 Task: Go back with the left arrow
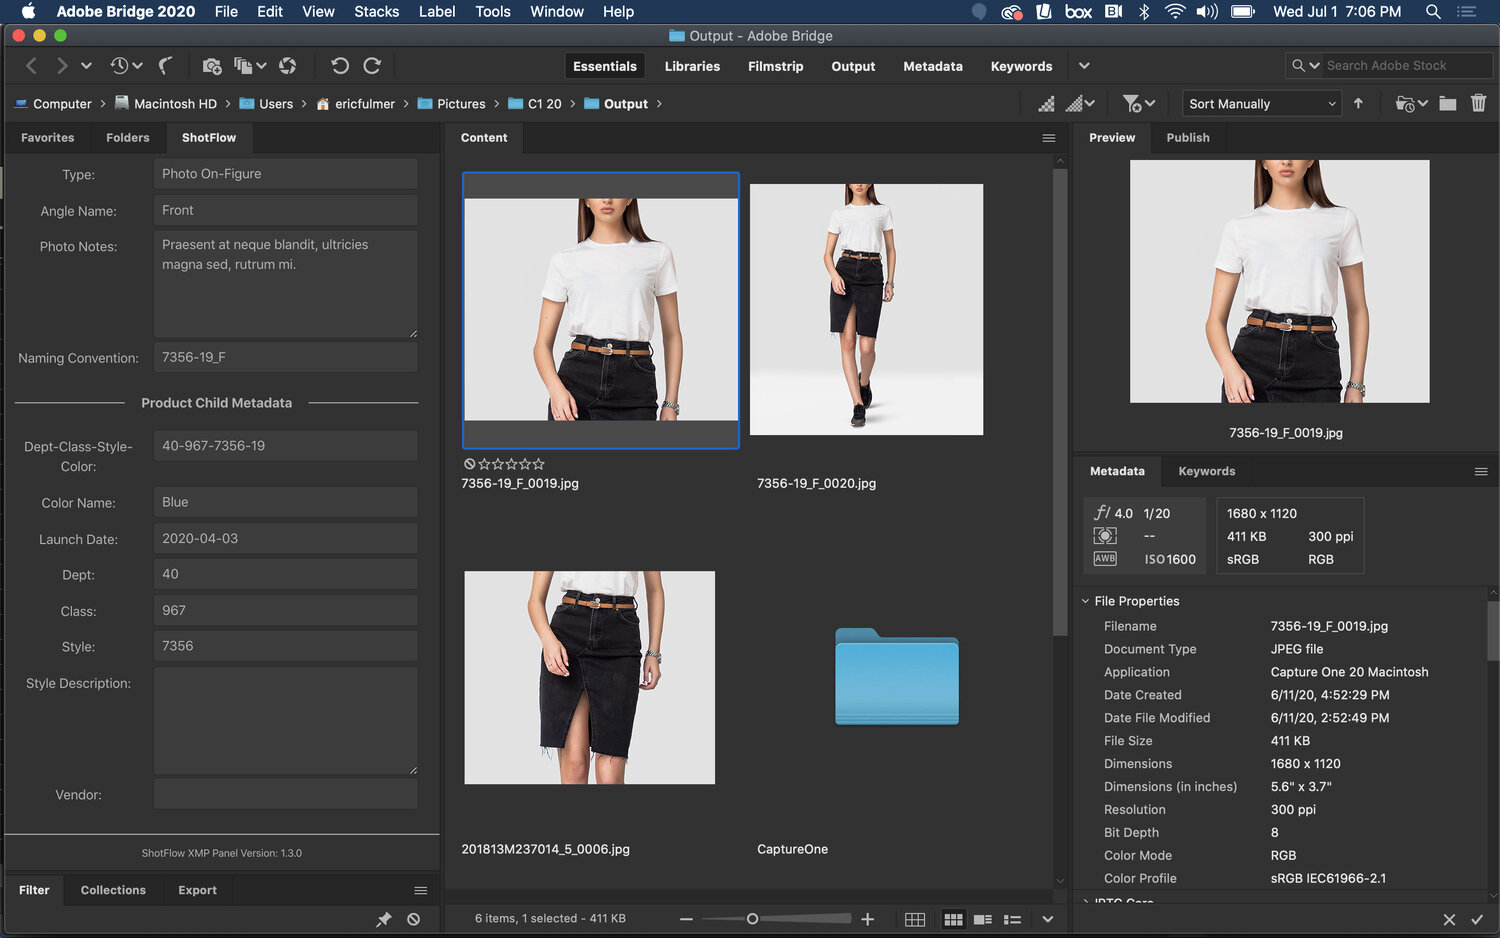(31, 66)
